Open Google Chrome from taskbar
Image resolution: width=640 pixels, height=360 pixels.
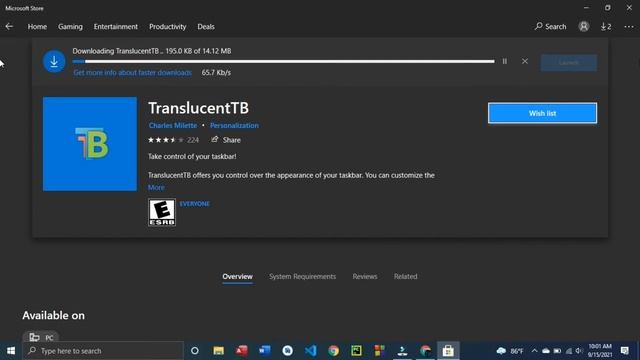[x=333, y=351]
